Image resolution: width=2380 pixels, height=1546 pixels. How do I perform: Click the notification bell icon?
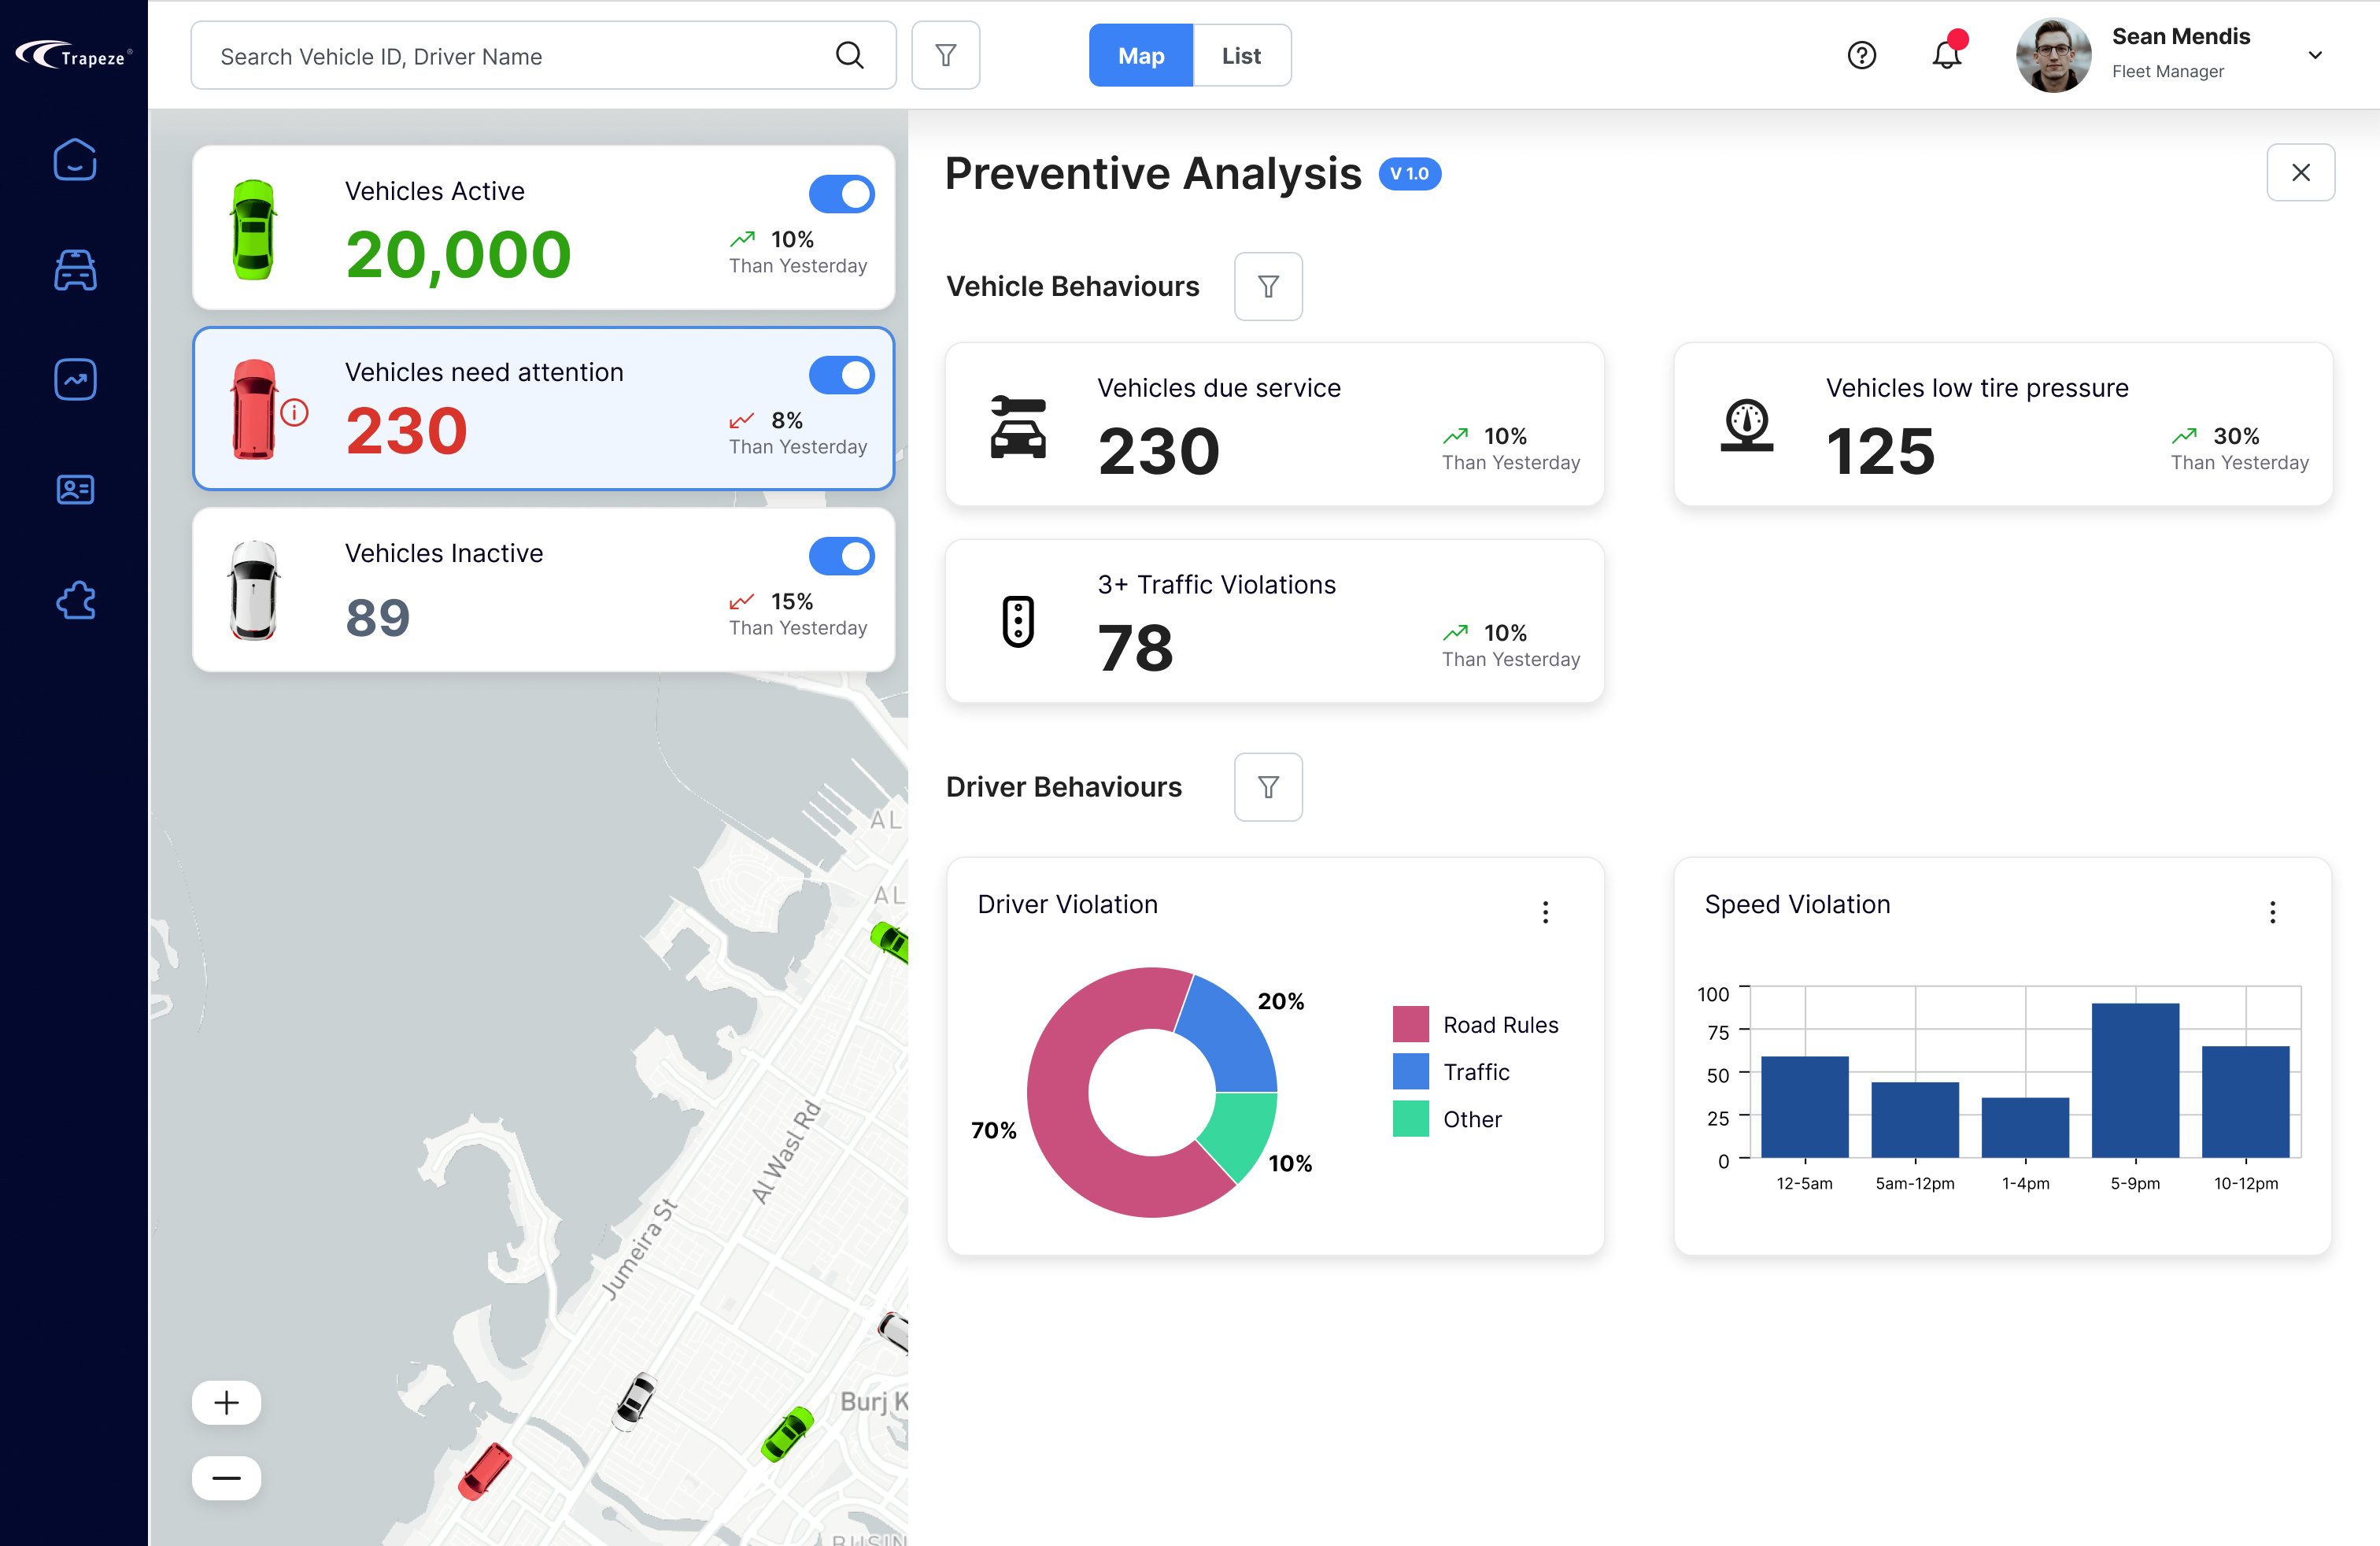point(1946,55)
